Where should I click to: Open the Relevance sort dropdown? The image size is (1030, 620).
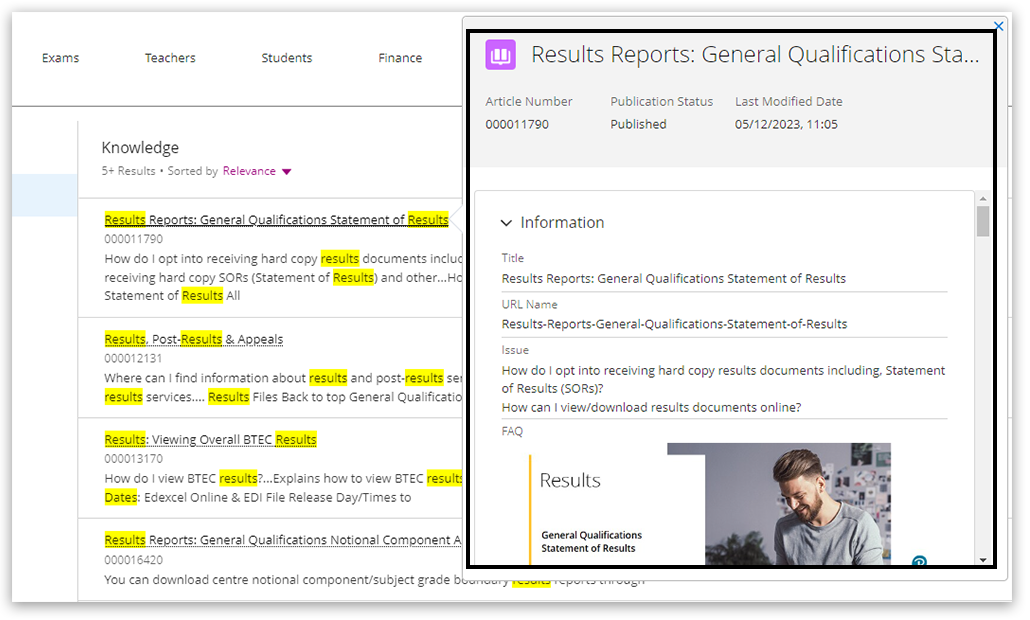click(x=257, y=171)
